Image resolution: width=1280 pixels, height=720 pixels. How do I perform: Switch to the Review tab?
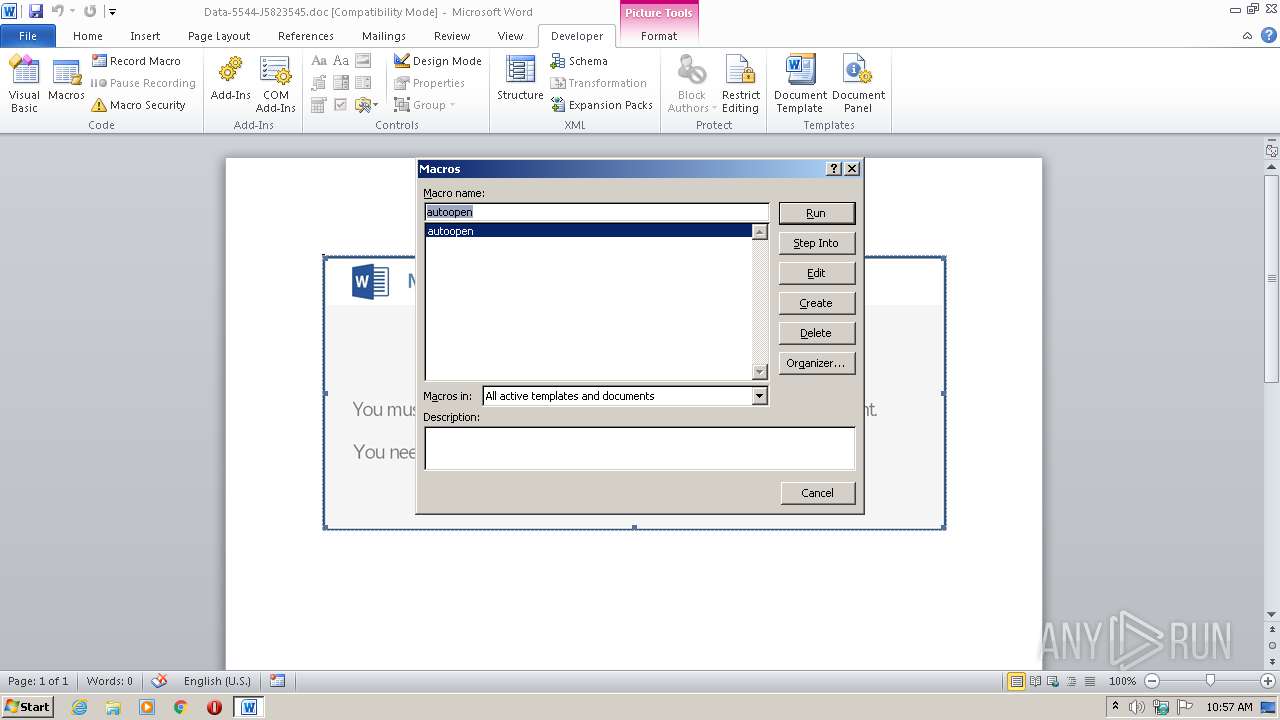tap(452, 35)
